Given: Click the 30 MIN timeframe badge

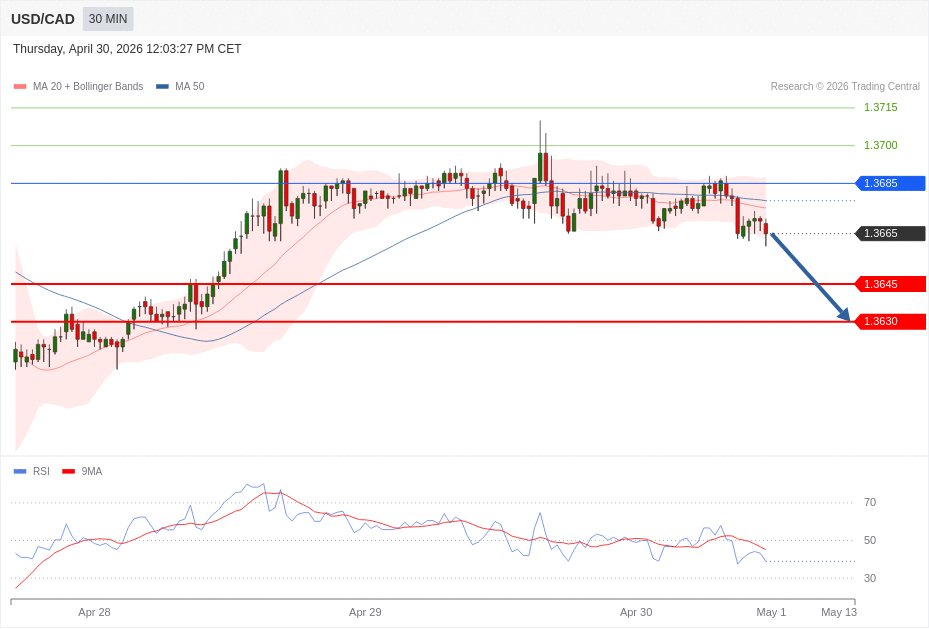Looking at the screenshot, I should pyautogui.click(x=108, y=19).
